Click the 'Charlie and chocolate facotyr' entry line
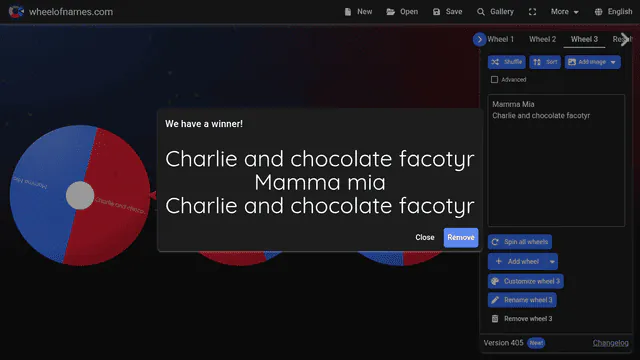Screen dimensions: 640x360 coord(541,116)
